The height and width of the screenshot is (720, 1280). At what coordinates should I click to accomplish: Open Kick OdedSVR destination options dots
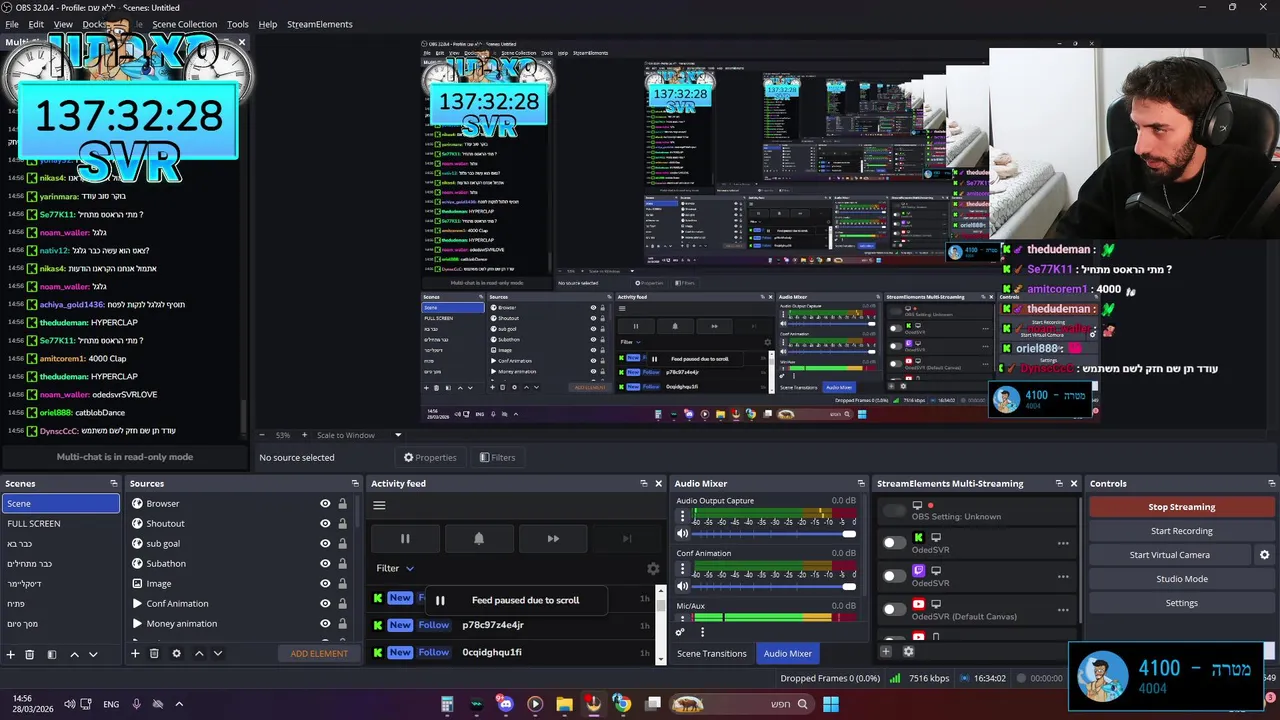(1063, 544)
